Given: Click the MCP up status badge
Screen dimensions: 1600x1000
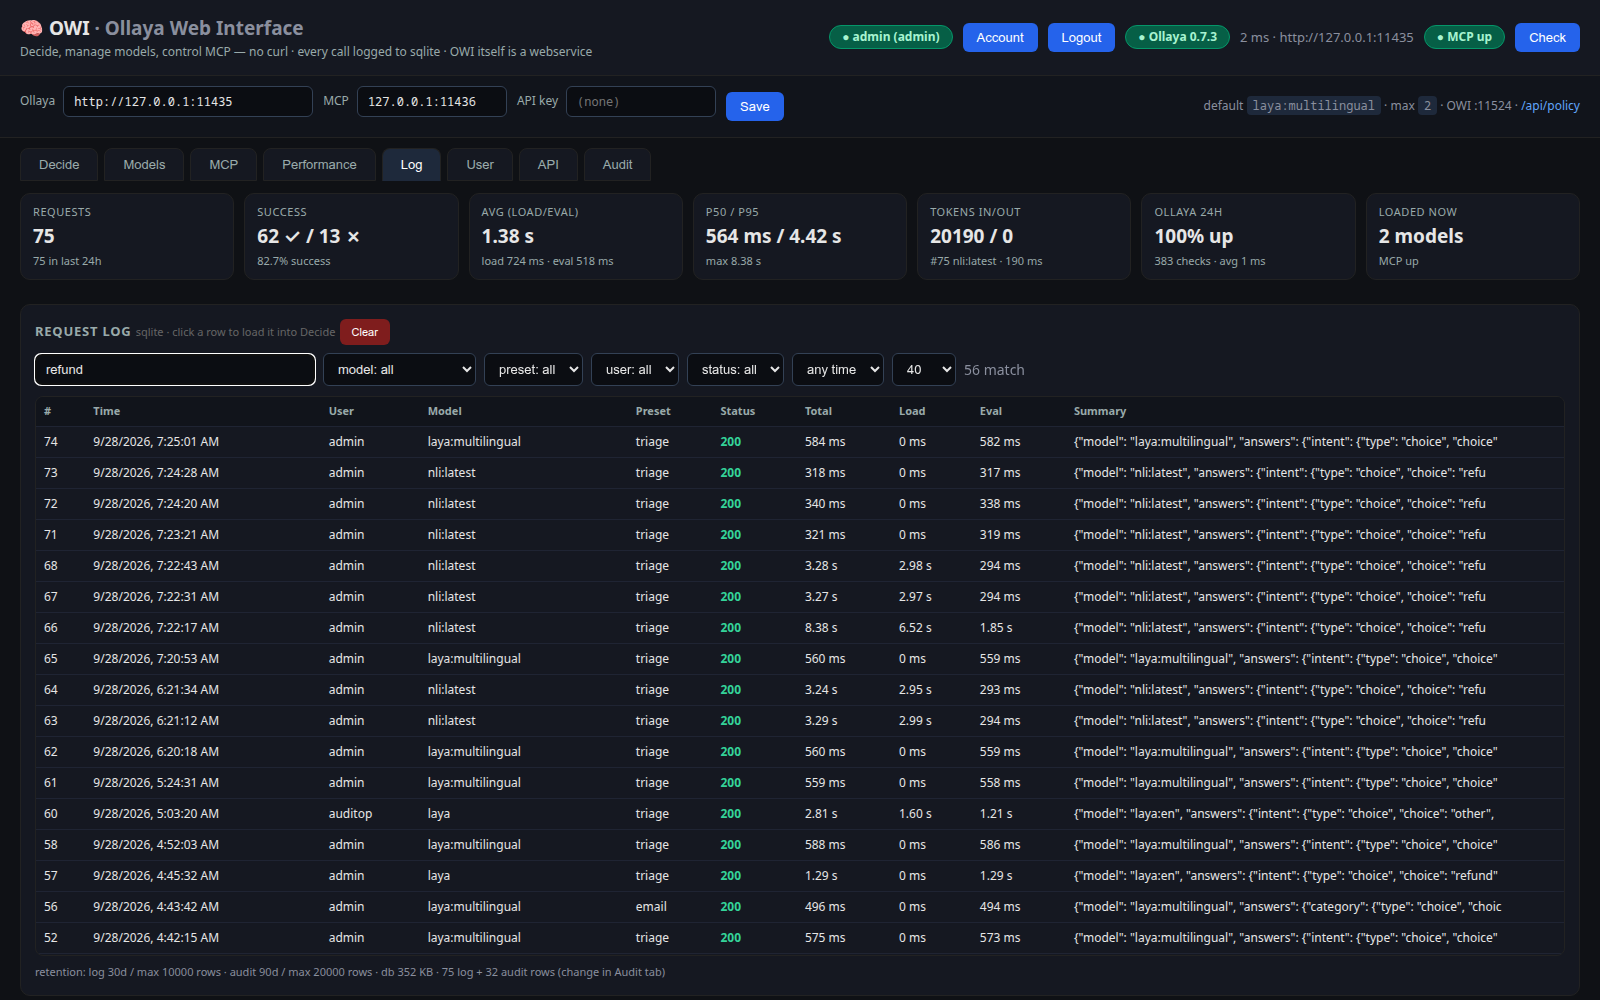Looking at the screenshot, I should click(1464, 37).
